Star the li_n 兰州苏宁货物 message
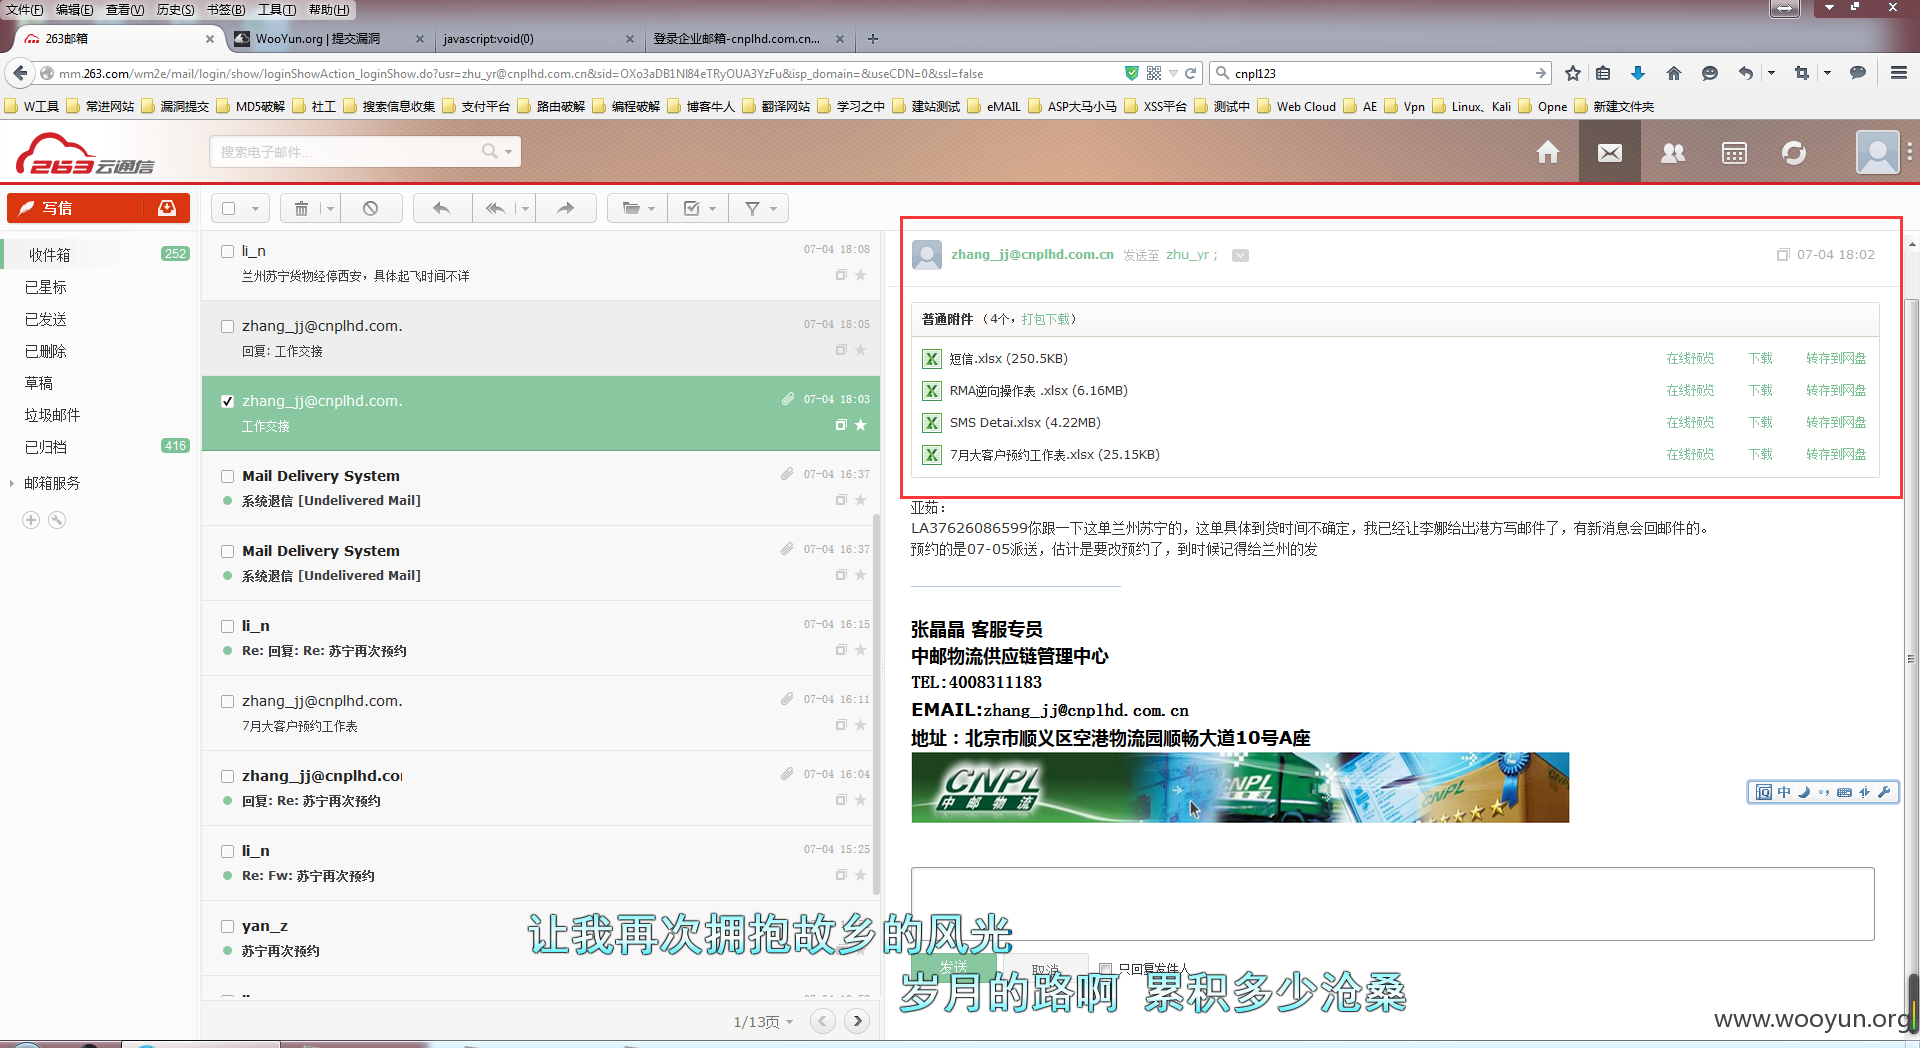 (x=860, y=275)
